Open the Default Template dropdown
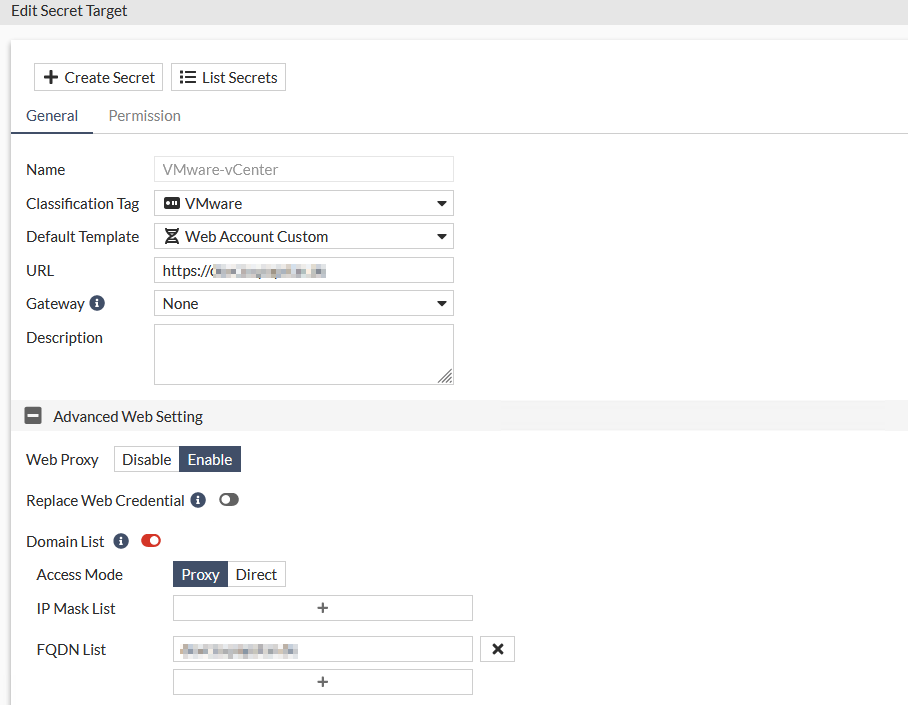Image resolution: width=908 pixels, height=705 pixels. pyautogui.click(x=303, y=237)
